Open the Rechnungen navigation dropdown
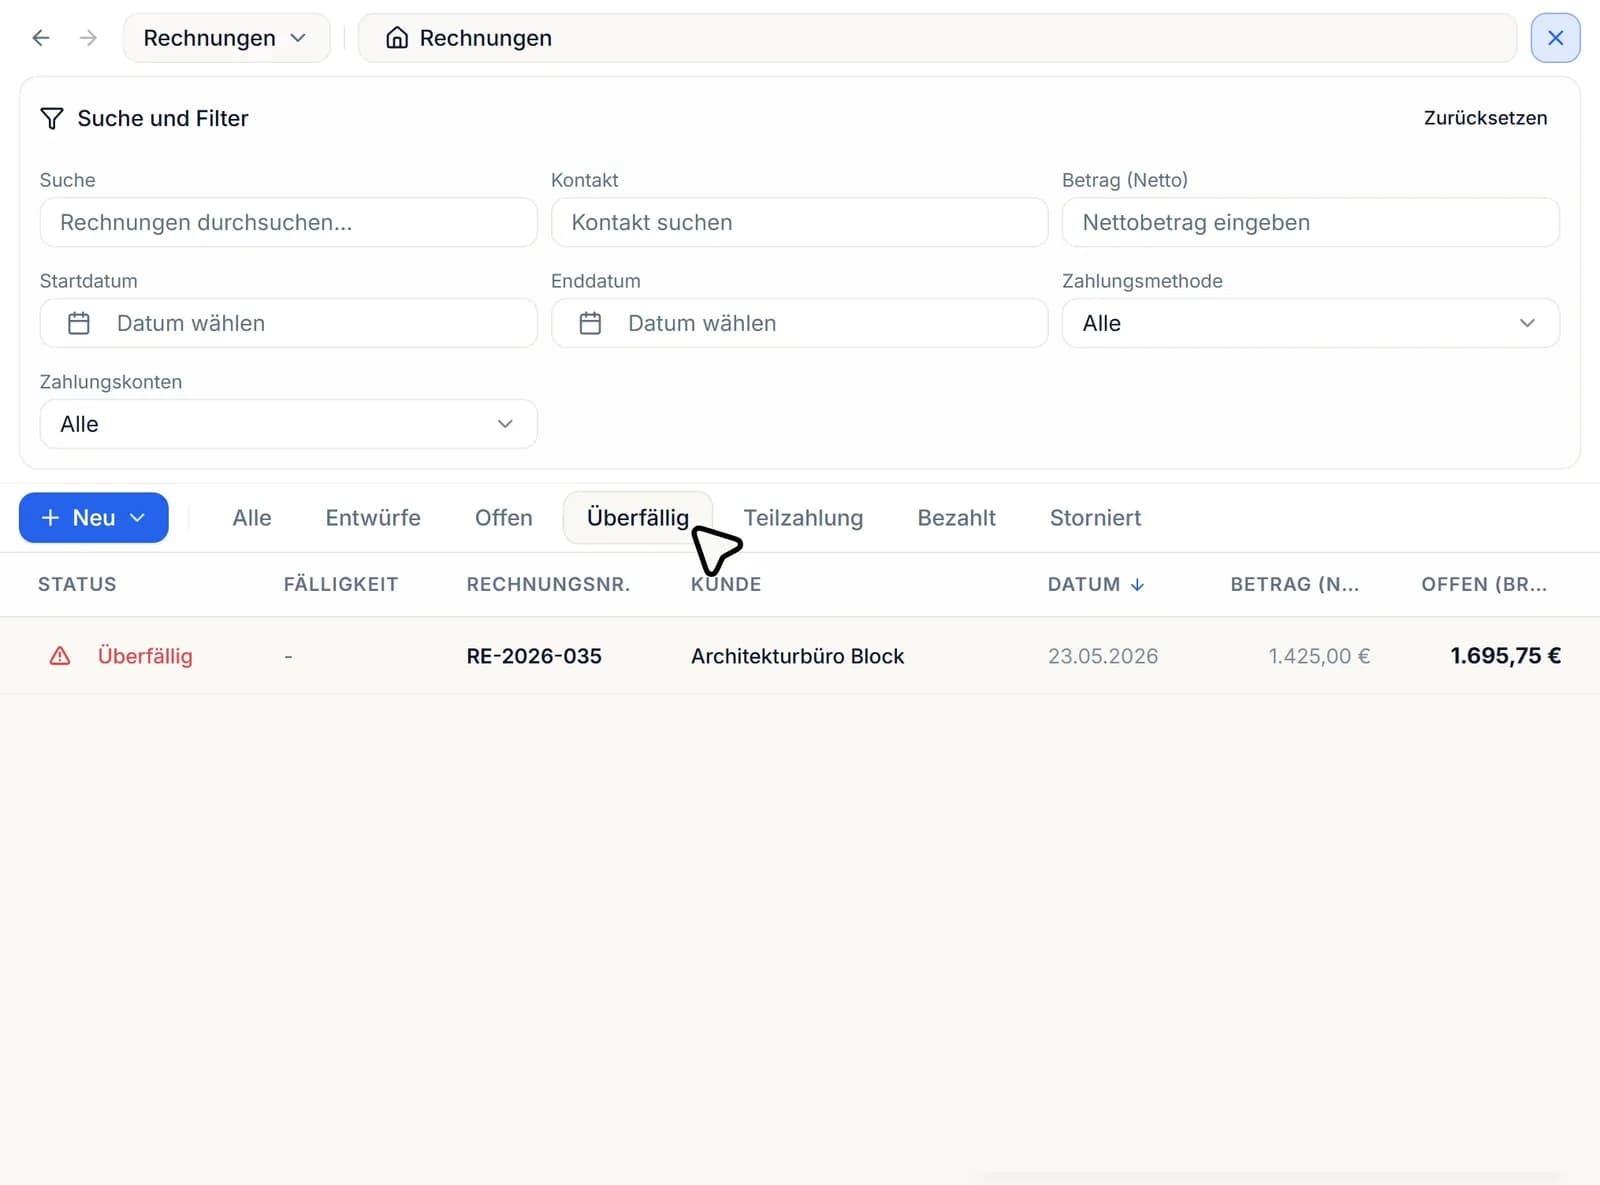This screenshot has height=1185, width=1600. [x=226, y=38]
